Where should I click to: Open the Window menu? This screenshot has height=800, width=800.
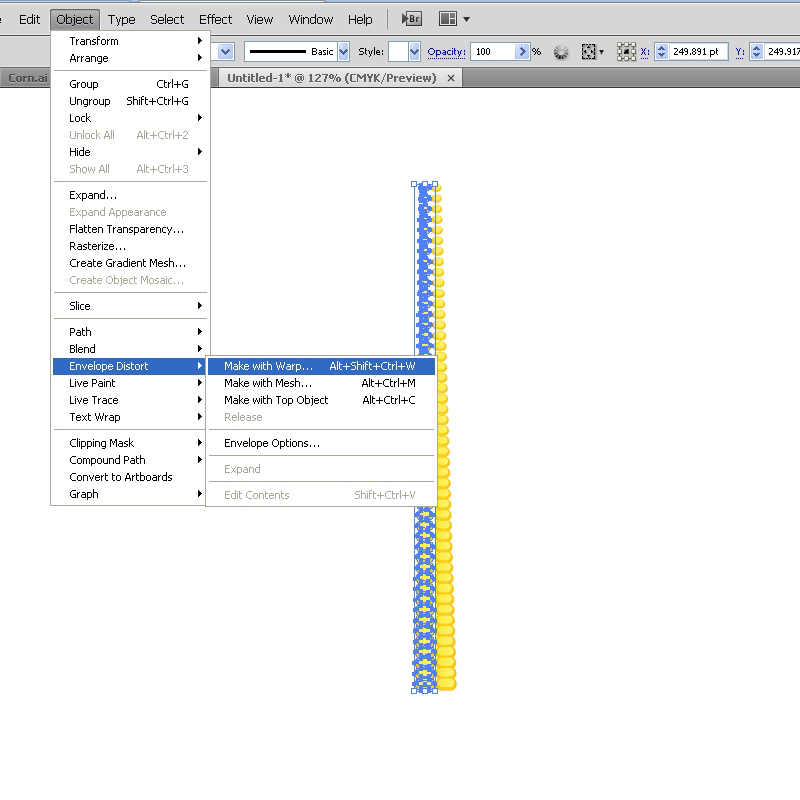coord(311,19)
